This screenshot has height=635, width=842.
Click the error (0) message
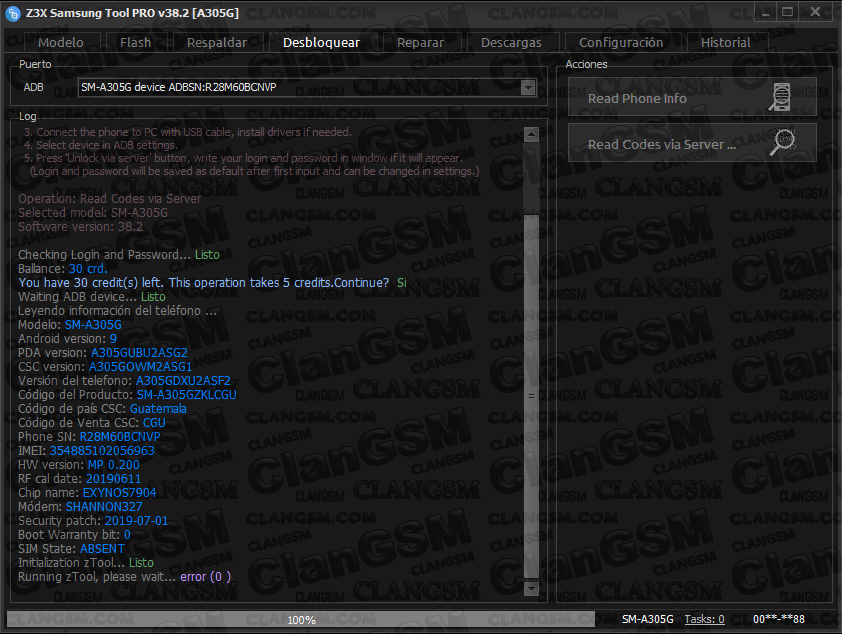coord(205,576)
